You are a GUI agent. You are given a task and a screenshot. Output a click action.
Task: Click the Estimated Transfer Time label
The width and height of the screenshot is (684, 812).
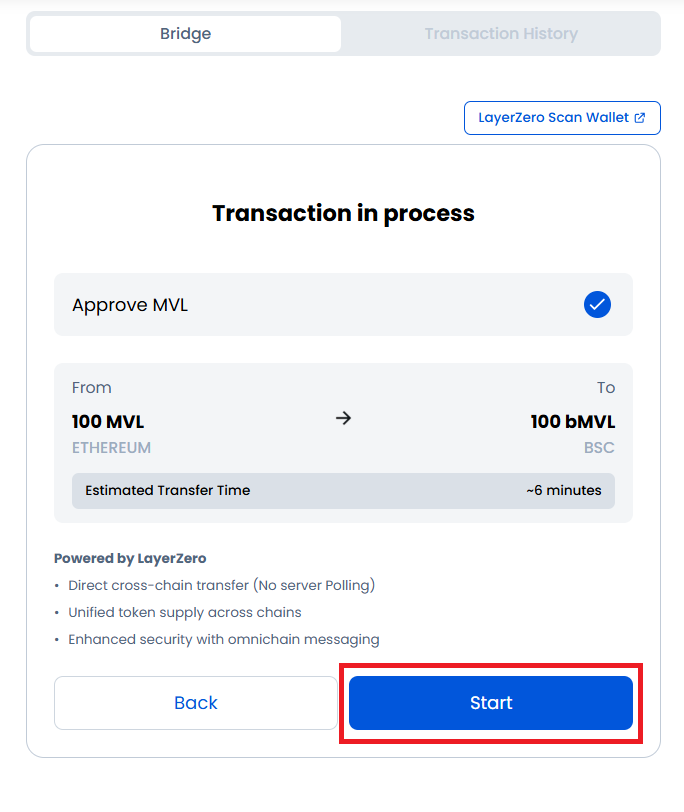[168, 490]
